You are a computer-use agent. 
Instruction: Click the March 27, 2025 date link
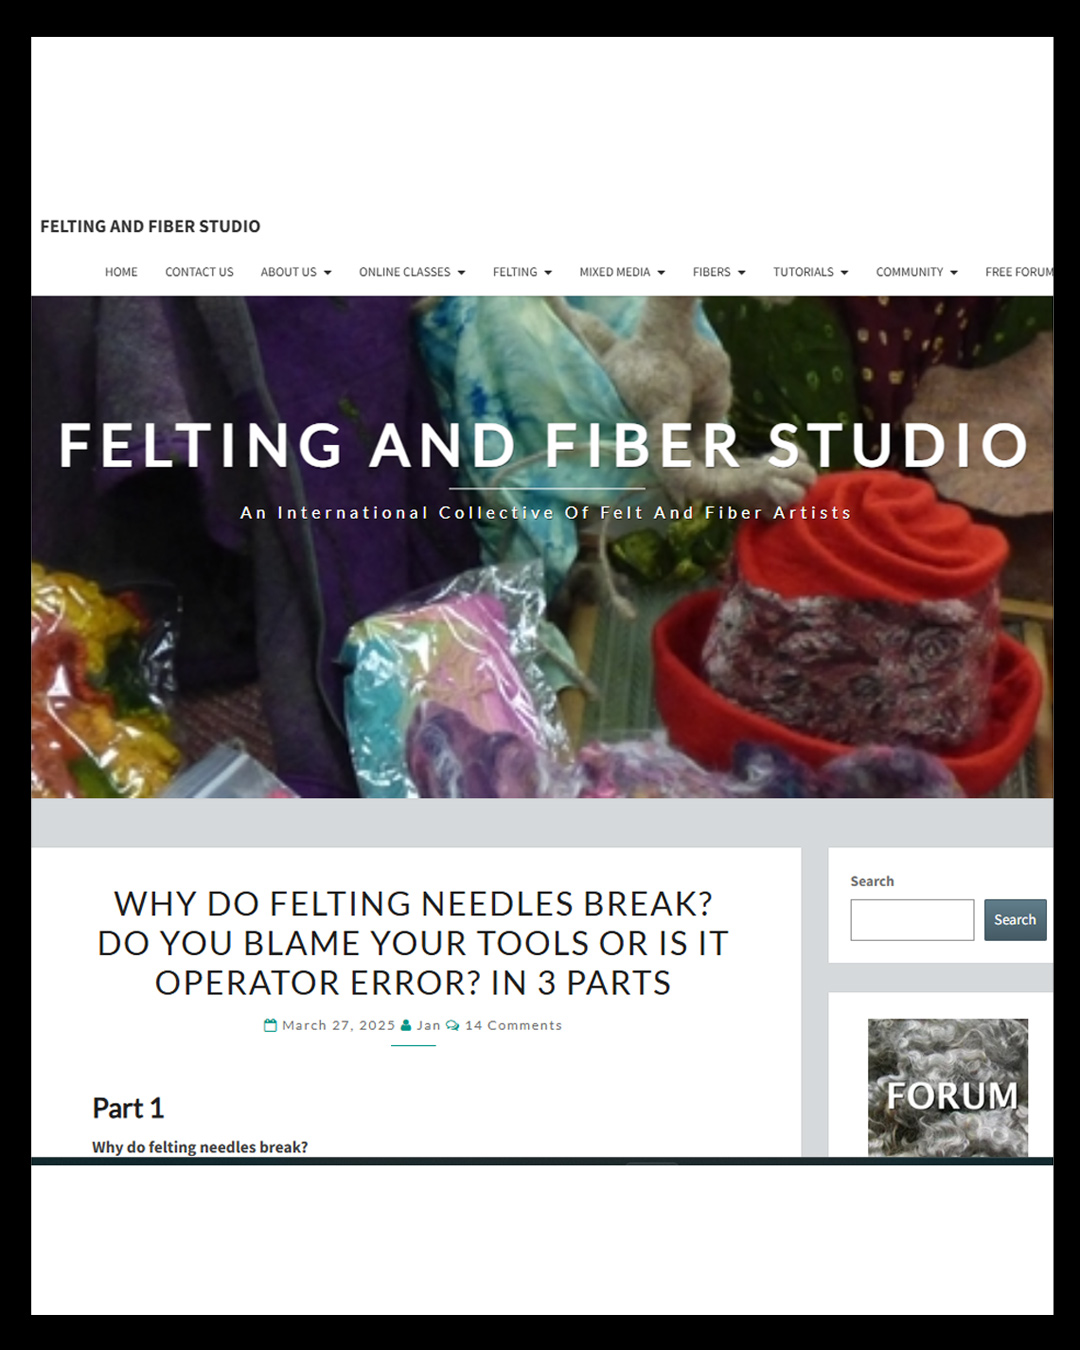(x=339, y=1026)
